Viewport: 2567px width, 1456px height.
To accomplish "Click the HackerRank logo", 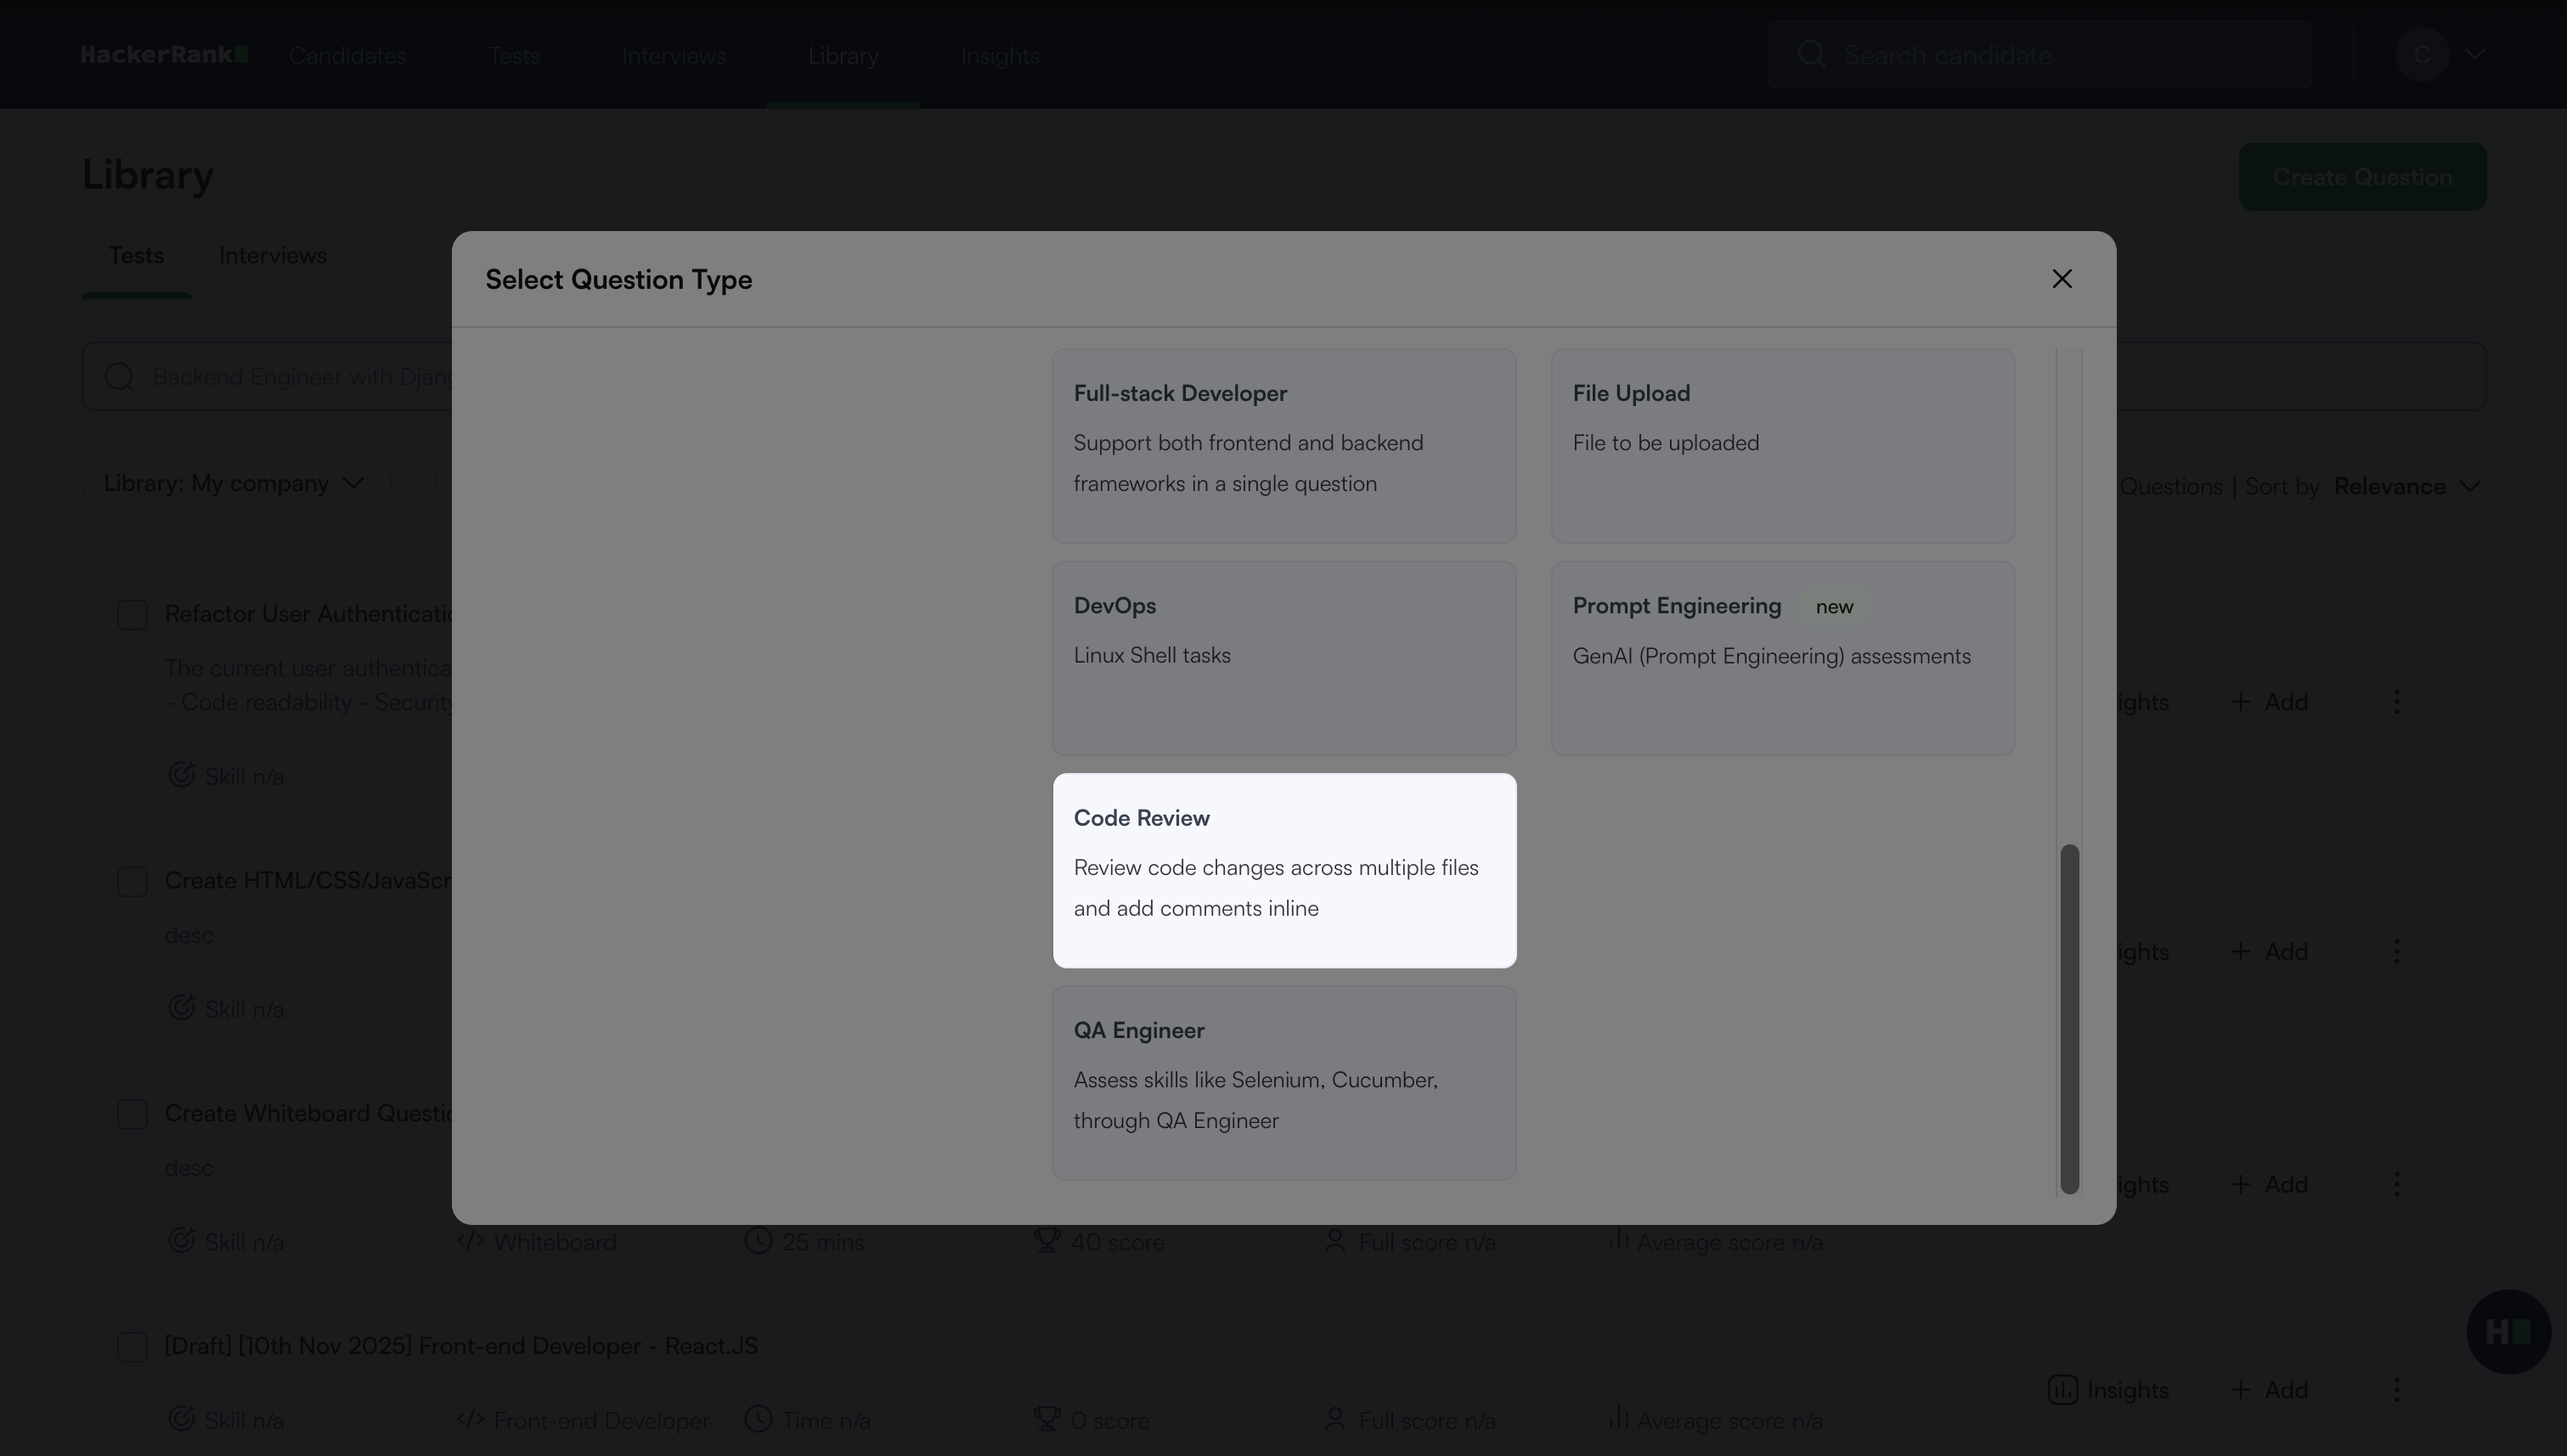I will [x=164, y=55].
